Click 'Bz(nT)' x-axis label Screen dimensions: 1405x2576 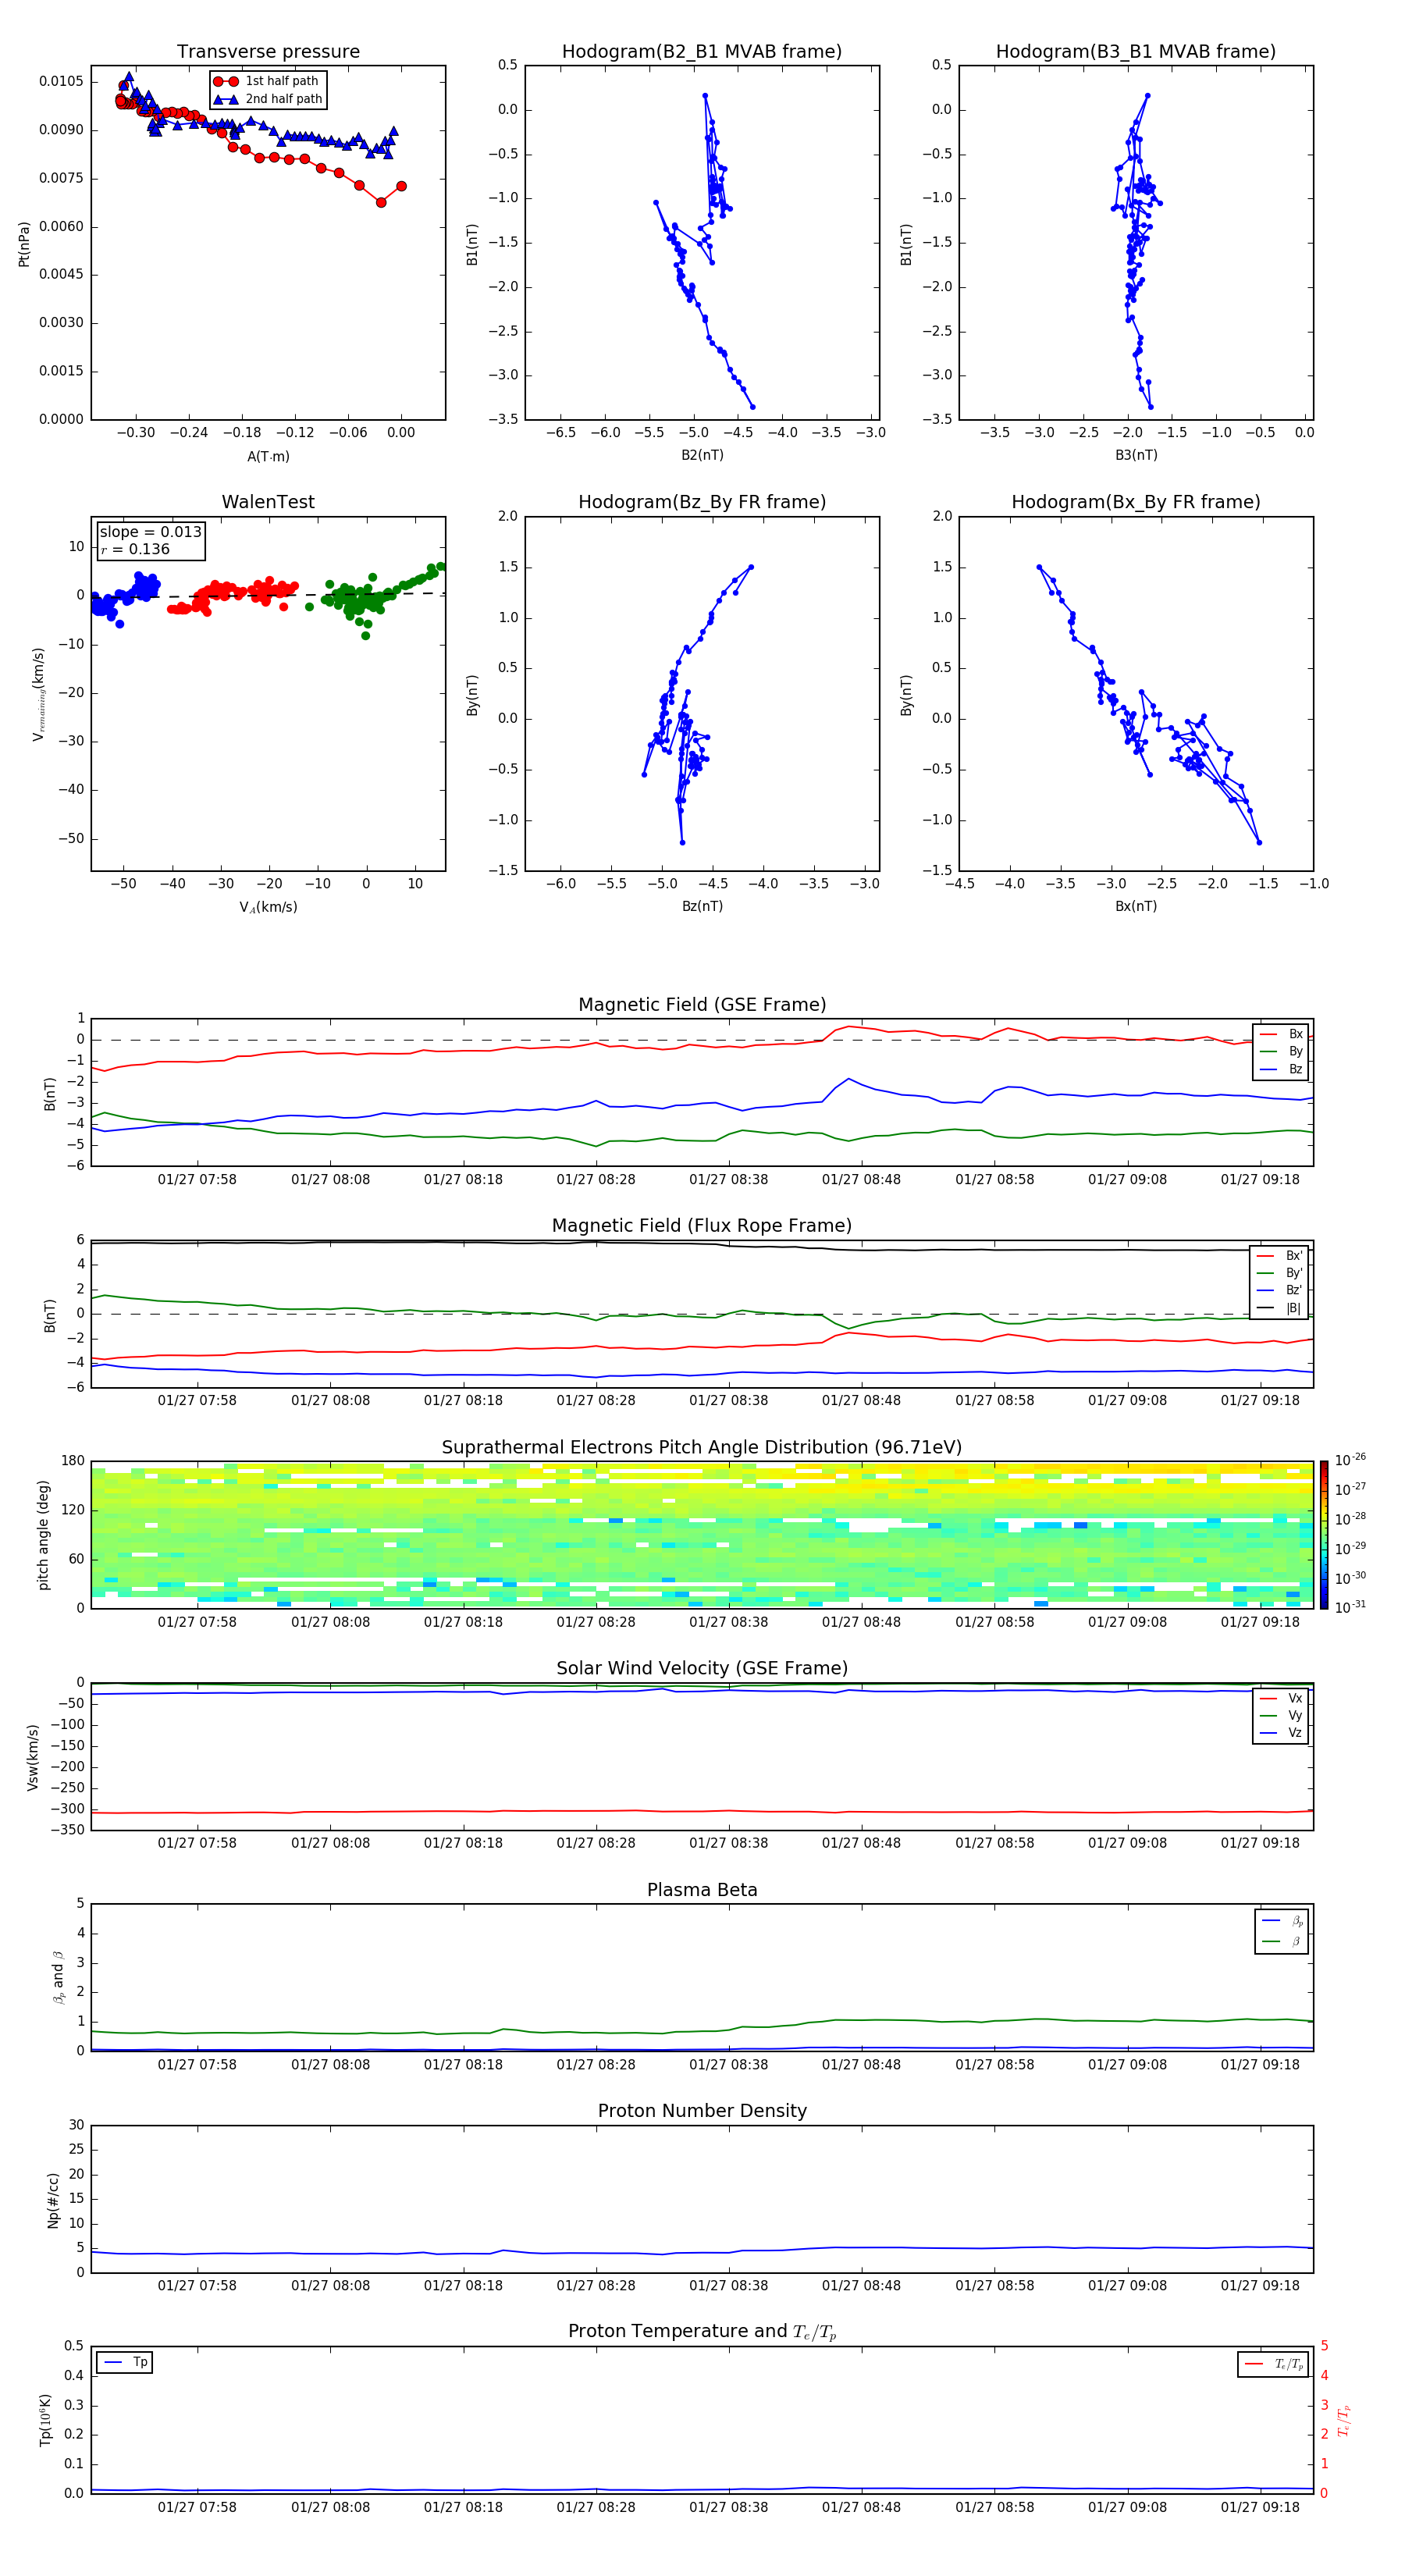[702, 906]
